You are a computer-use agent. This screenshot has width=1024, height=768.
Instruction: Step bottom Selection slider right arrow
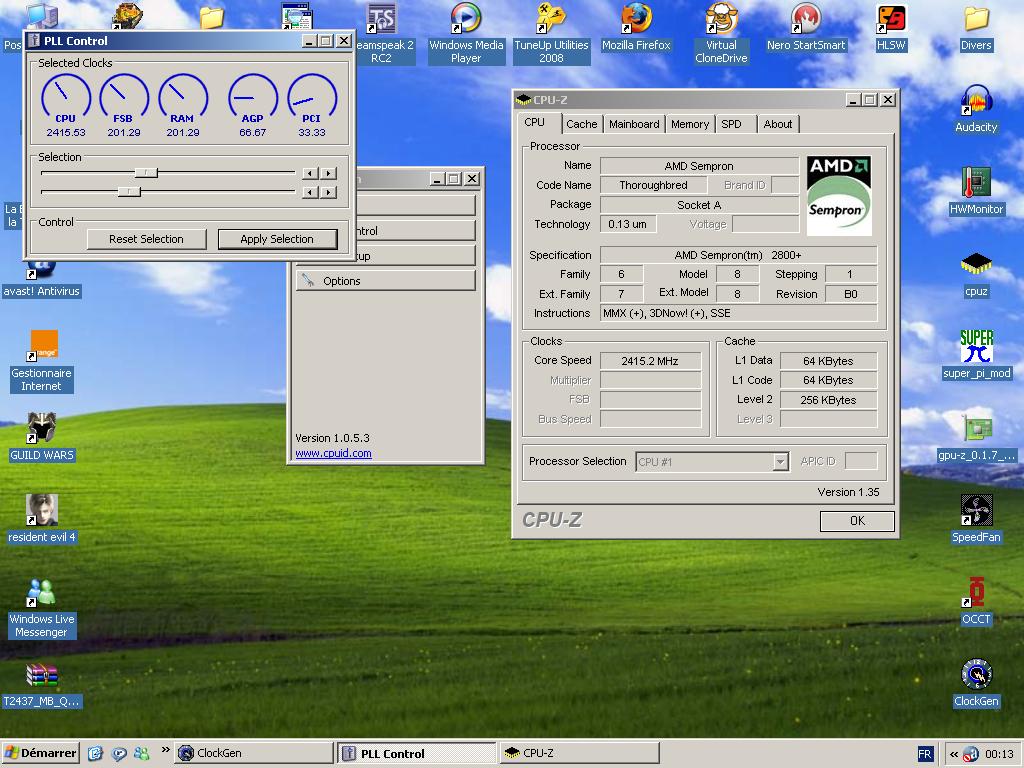tap(328, 192)
